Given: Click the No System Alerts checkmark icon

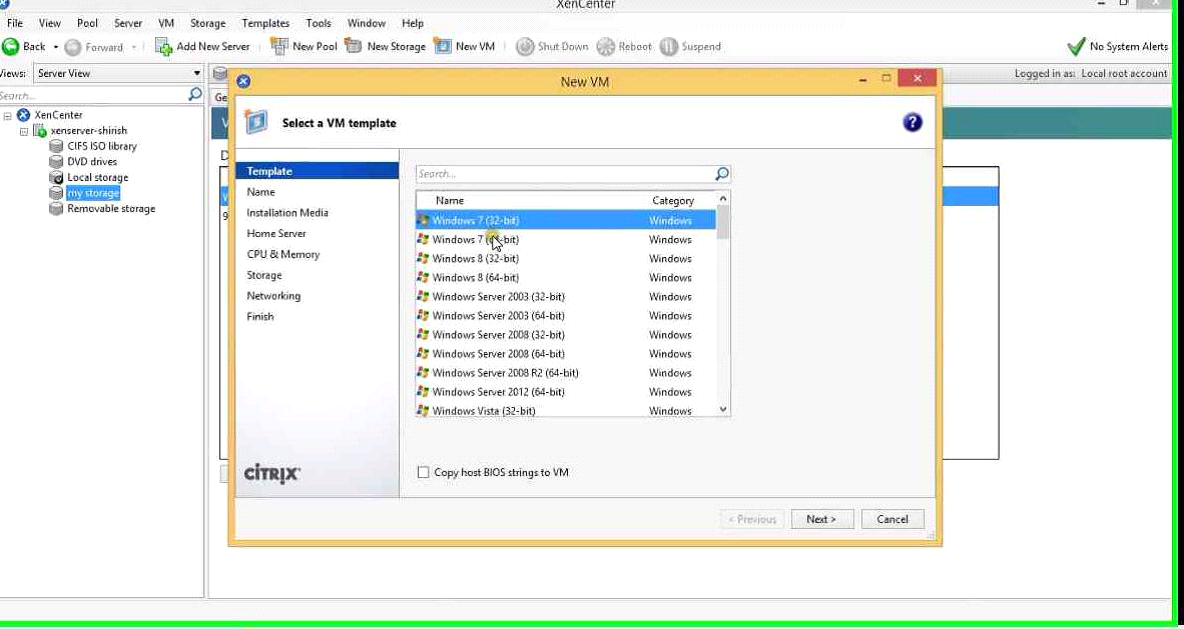Looking at the screenshot, I should tap(1076, 47).
